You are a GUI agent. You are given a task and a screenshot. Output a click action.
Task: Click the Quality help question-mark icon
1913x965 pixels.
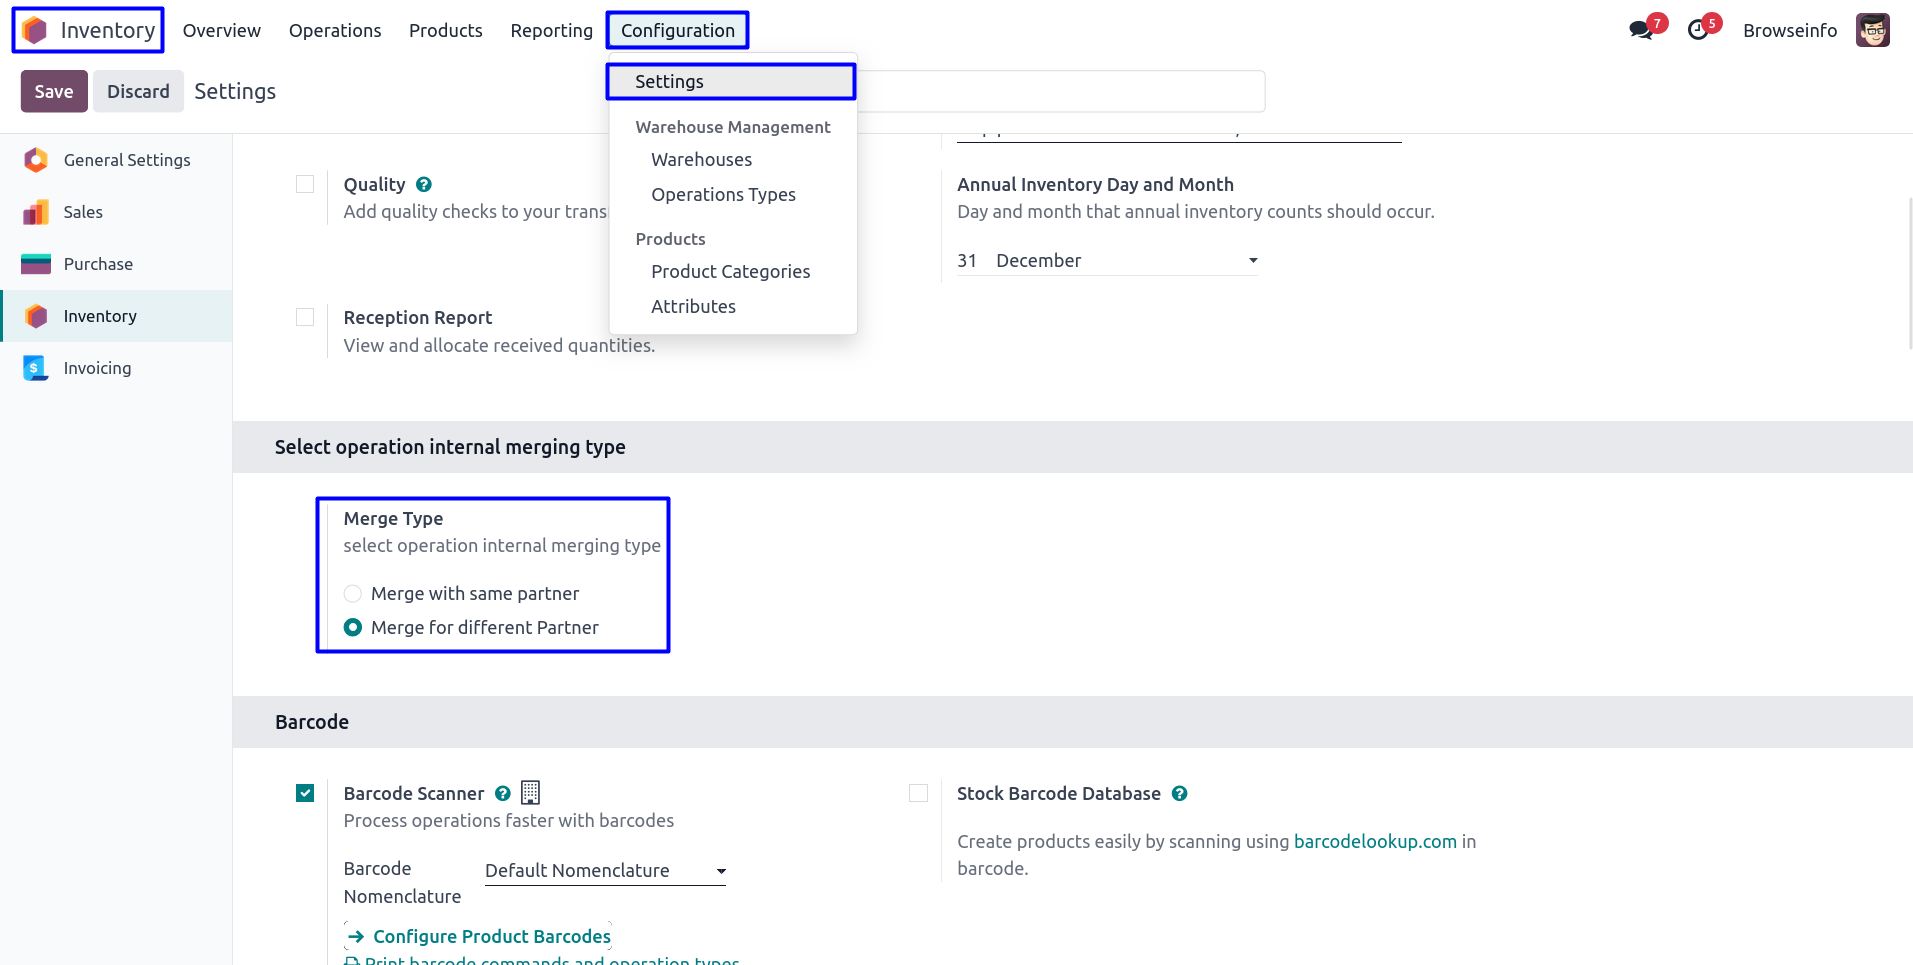click(424, 185)
